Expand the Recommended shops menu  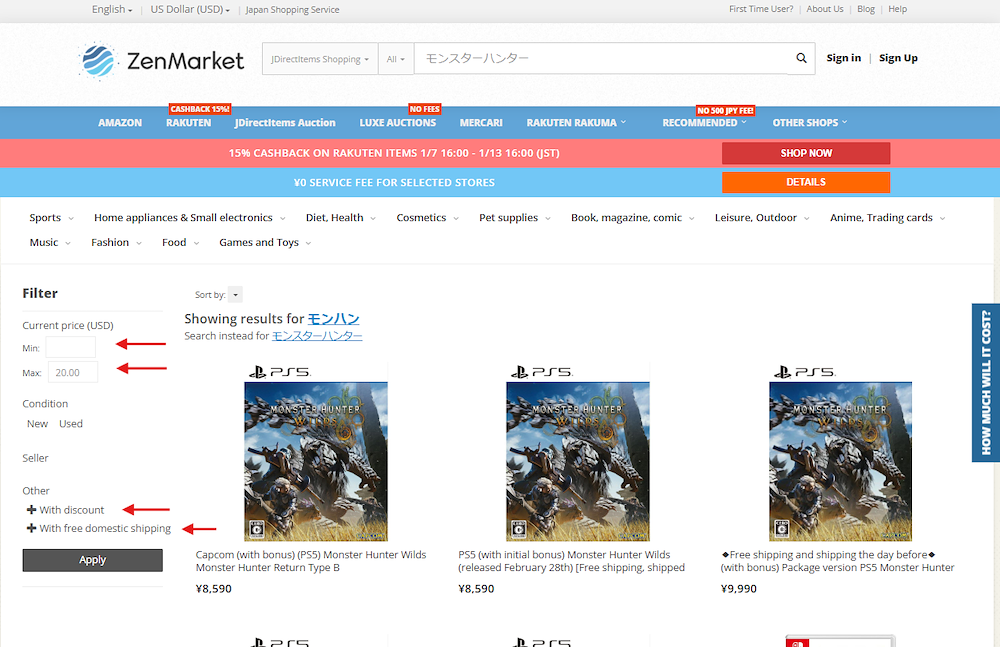pyautogui.click(x=704, y=123)
